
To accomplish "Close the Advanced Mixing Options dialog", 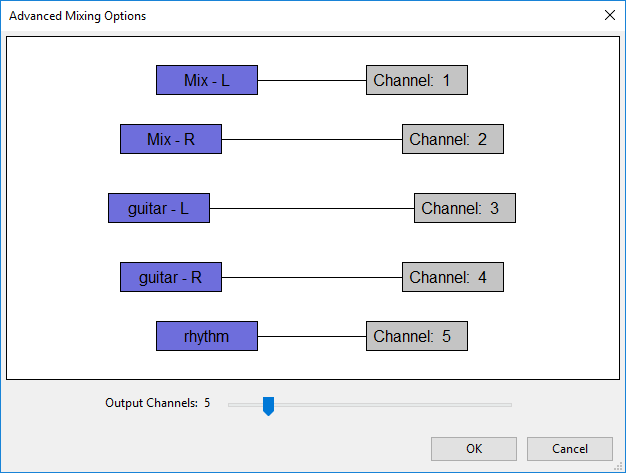I will 609,15.
